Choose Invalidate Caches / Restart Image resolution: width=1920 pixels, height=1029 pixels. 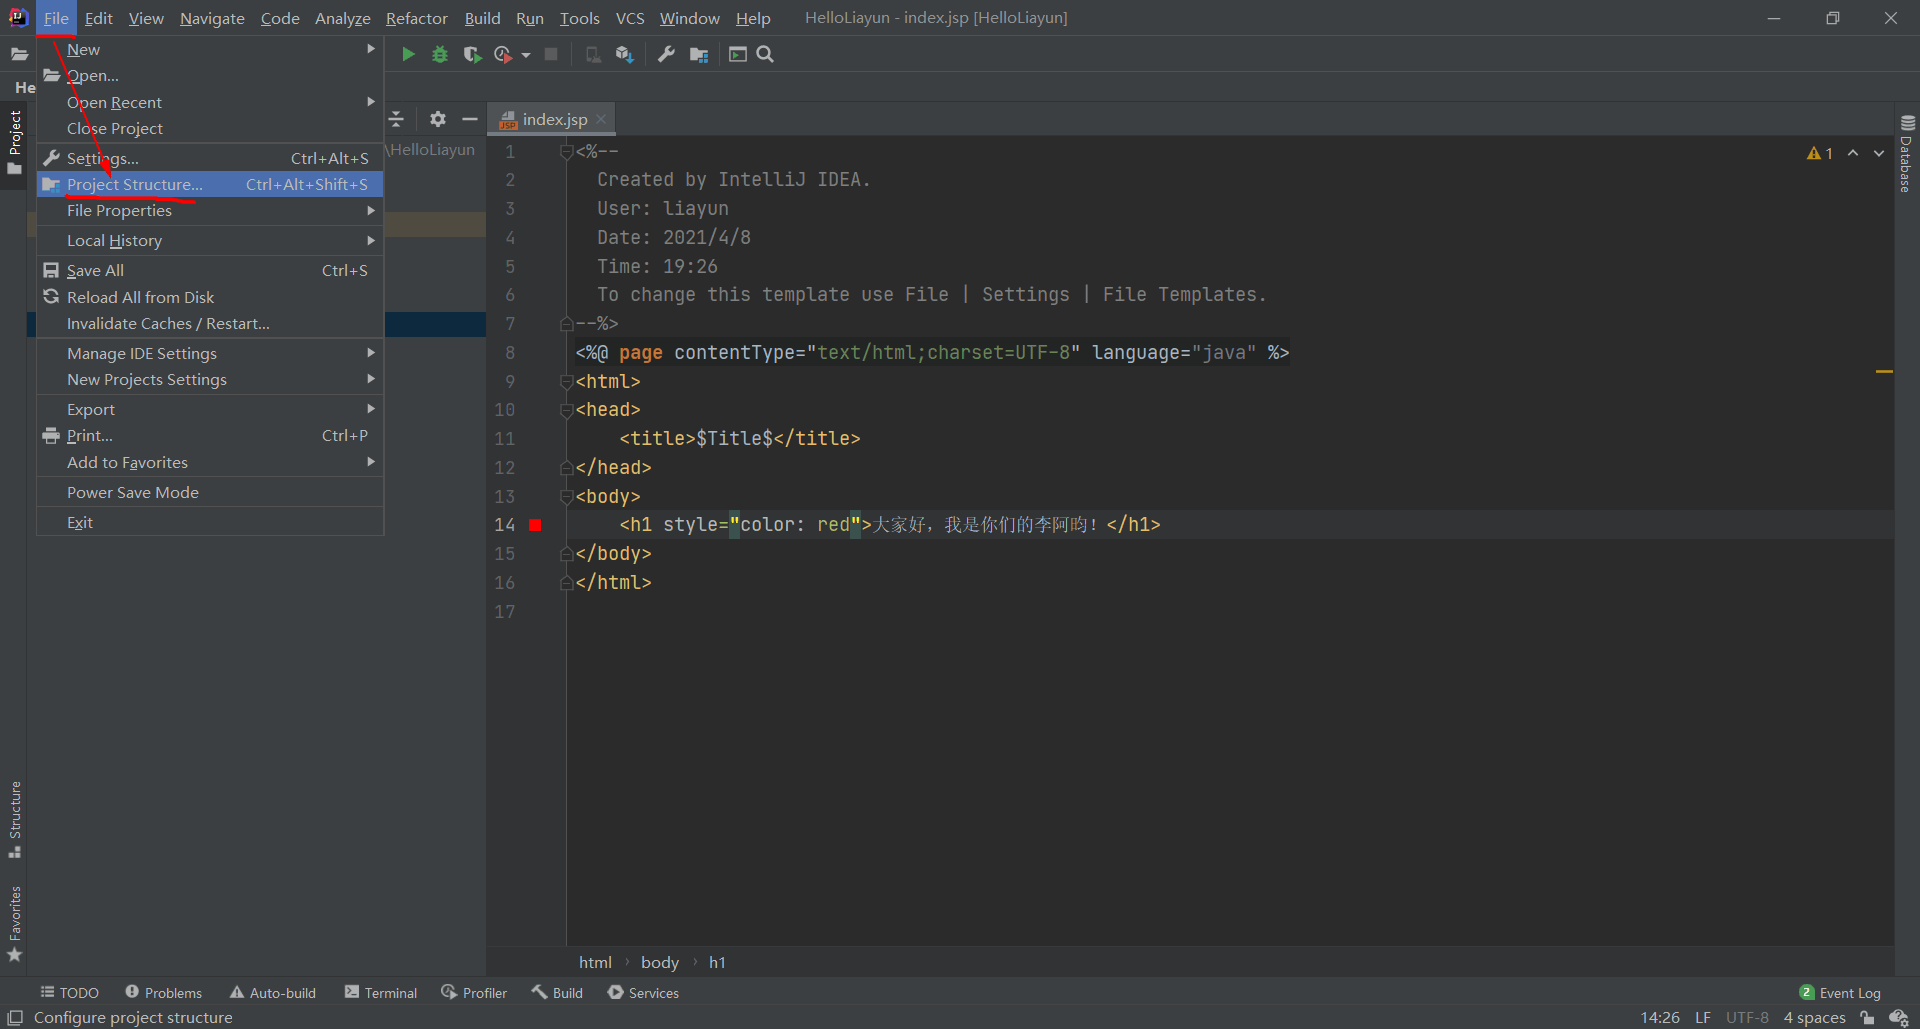[210, 324]
